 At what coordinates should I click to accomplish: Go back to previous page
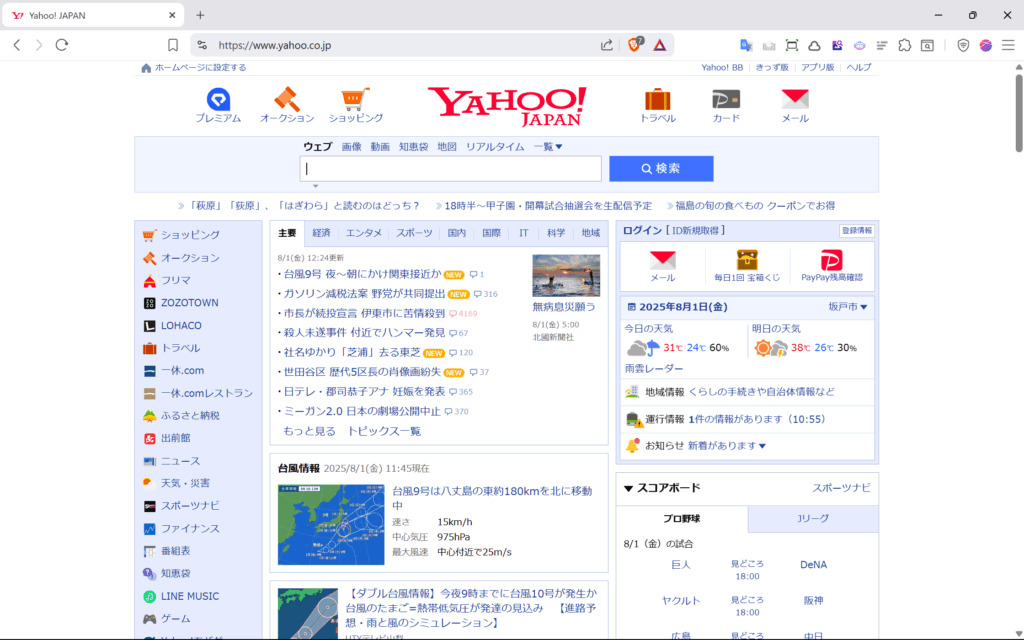(x=17, y=45)
